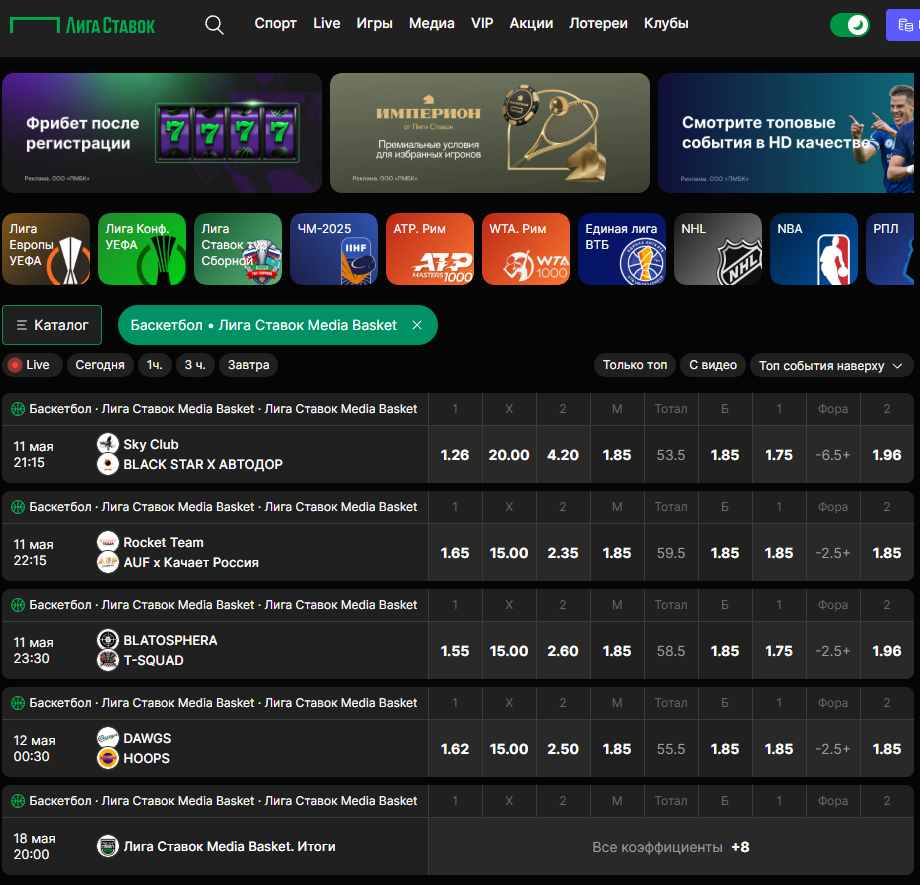Remove the Баскетбол Media Basket filter with X
920x885 pixels.
[417, 325]
